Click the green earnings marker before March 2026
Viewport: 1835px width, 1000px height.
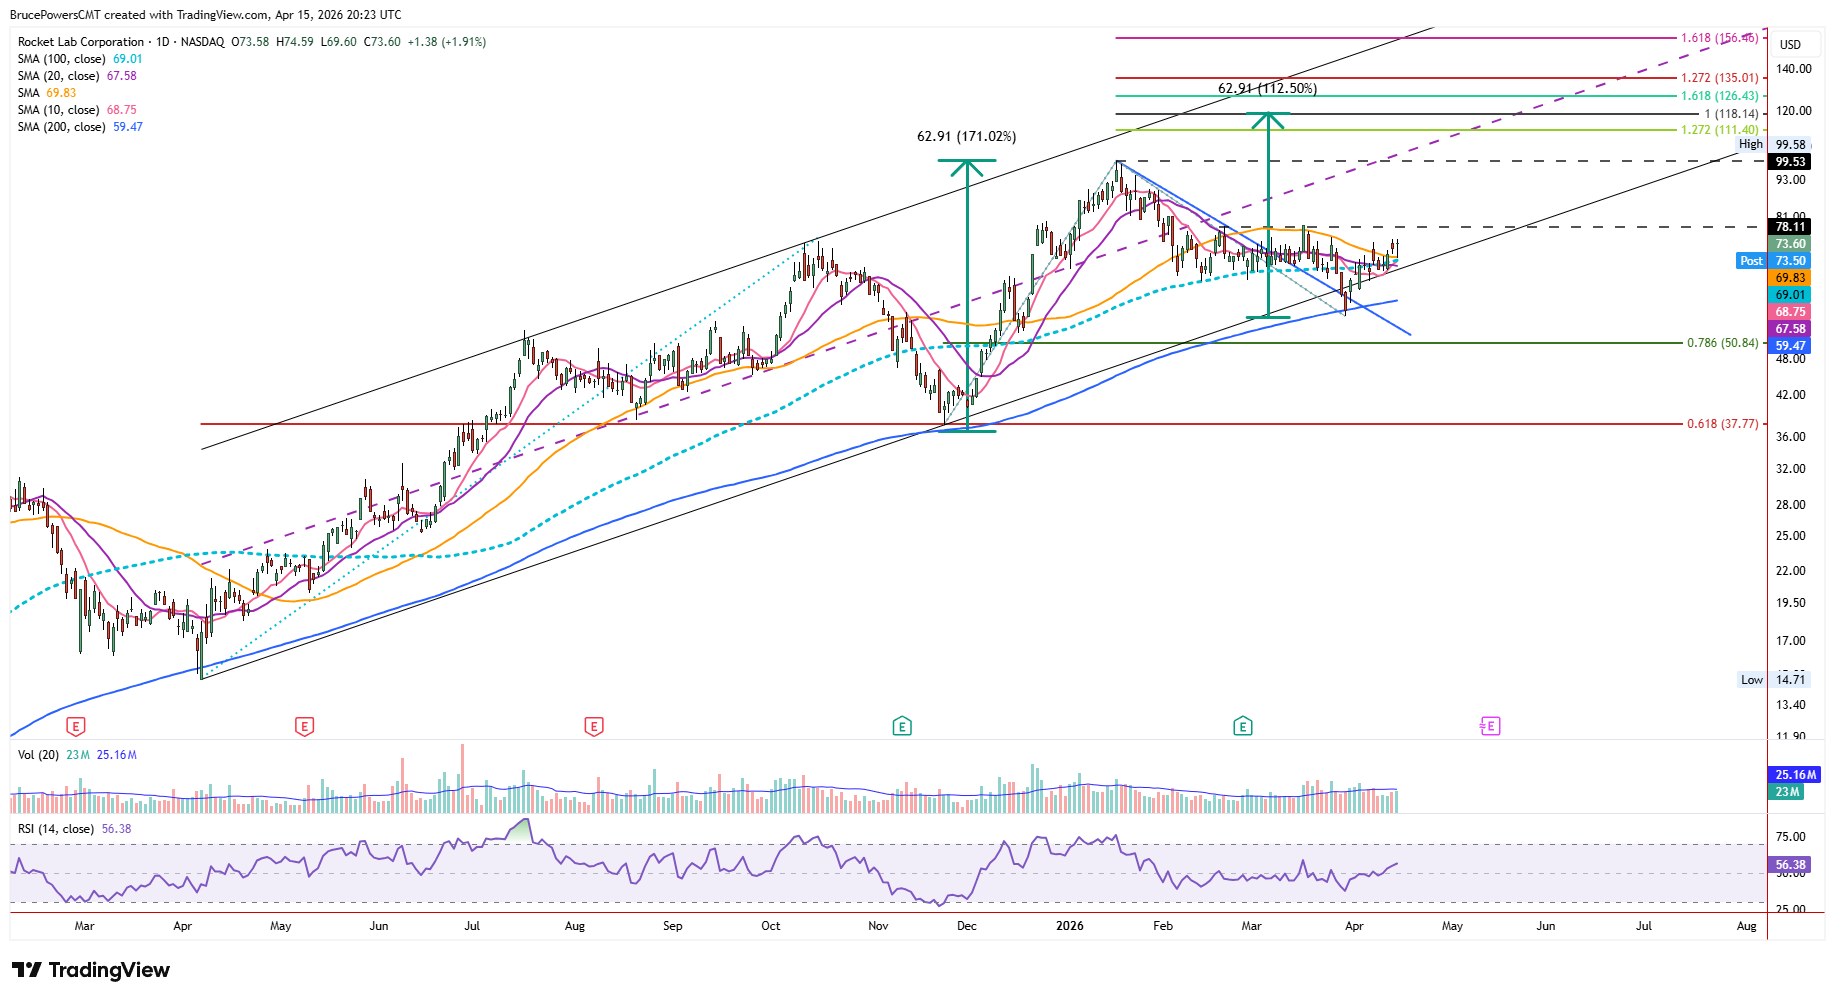(x=1242, y=727)
